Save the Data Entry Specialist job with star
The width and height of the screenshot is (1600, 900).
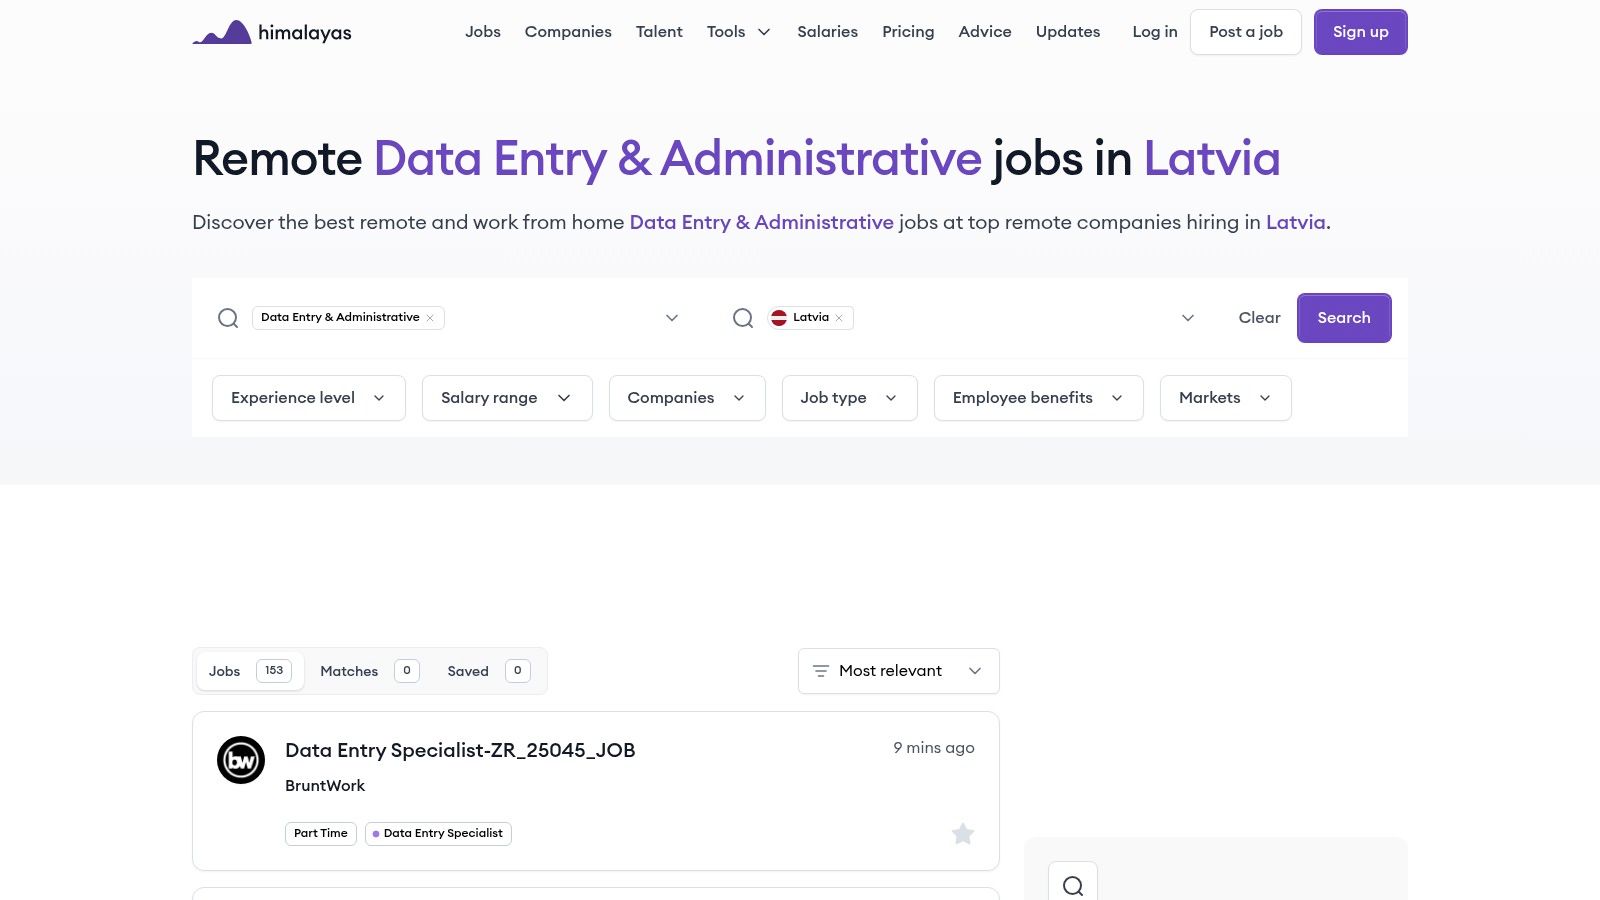(x=963, y=834)
